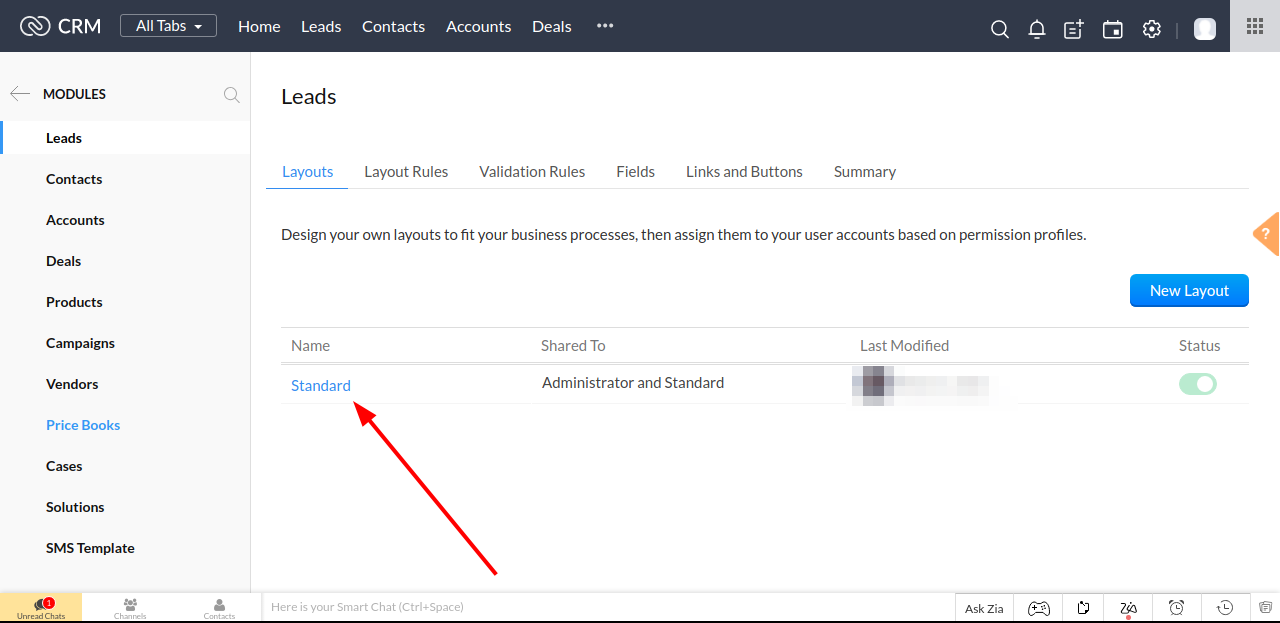Go to Home tab

(259, 27)
